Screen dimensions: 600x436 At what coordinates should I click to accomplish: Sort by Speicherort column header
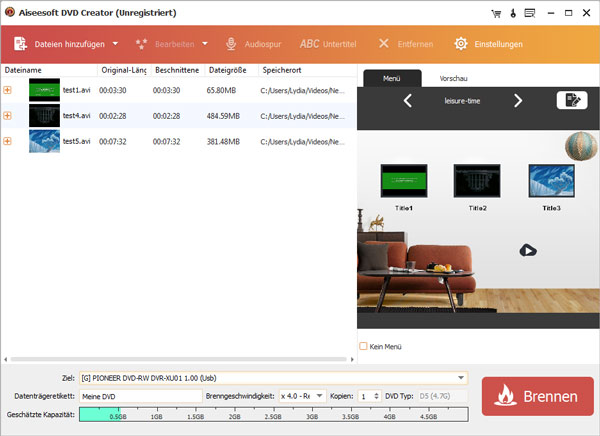pos(307,70)
